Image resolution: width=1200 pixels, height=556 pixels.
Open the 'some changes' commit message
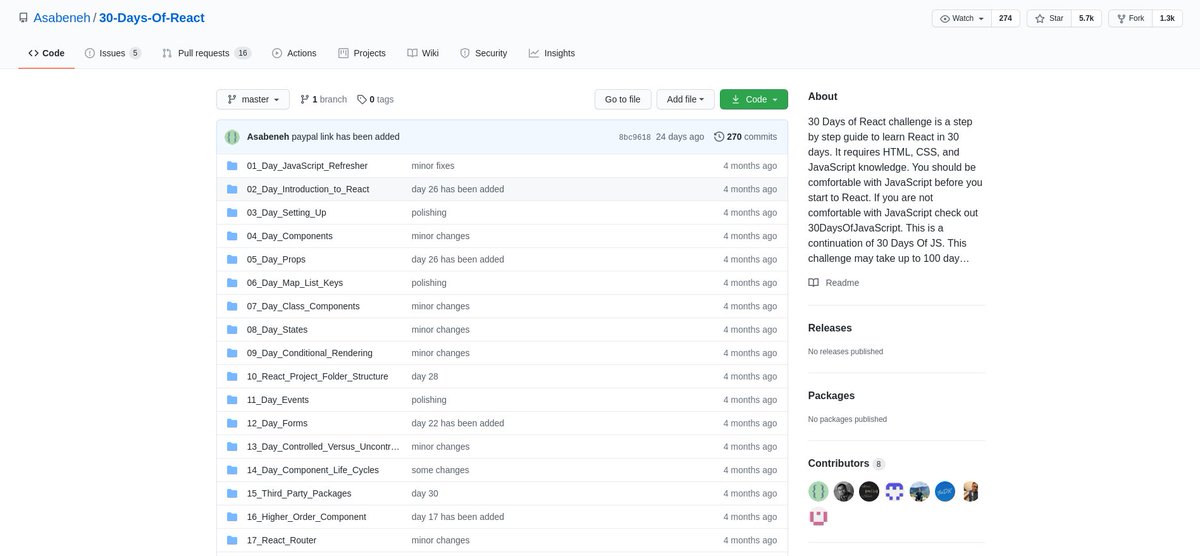tap(440, 470)
